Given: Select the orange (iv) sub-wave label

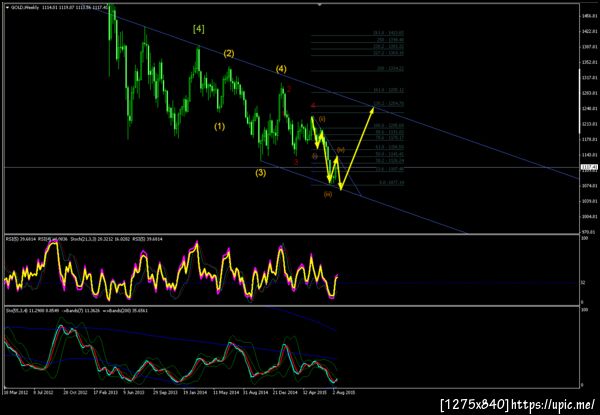Looking at the screenshot, I should click(341, 150).
